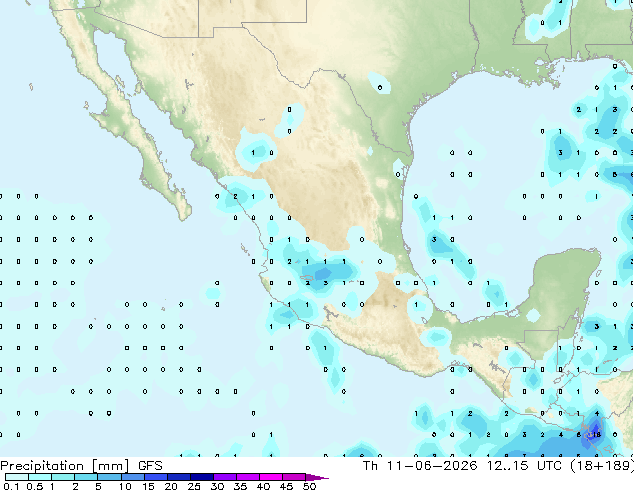The width and height of the screenshot is (634, 490).
Task: Click the '[mm]' unit label
Action: pyautogui.click(x=110, y=466)
